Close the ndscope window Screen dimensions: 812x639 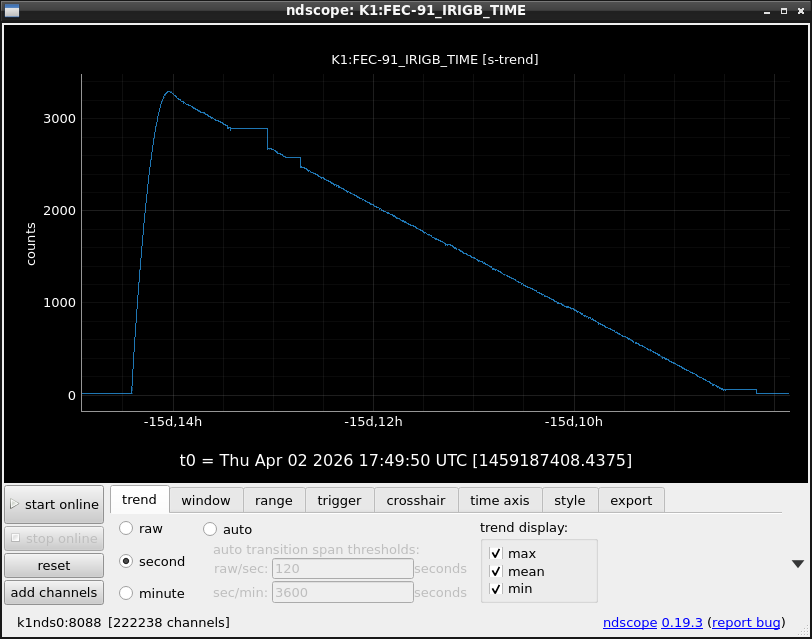799,10
